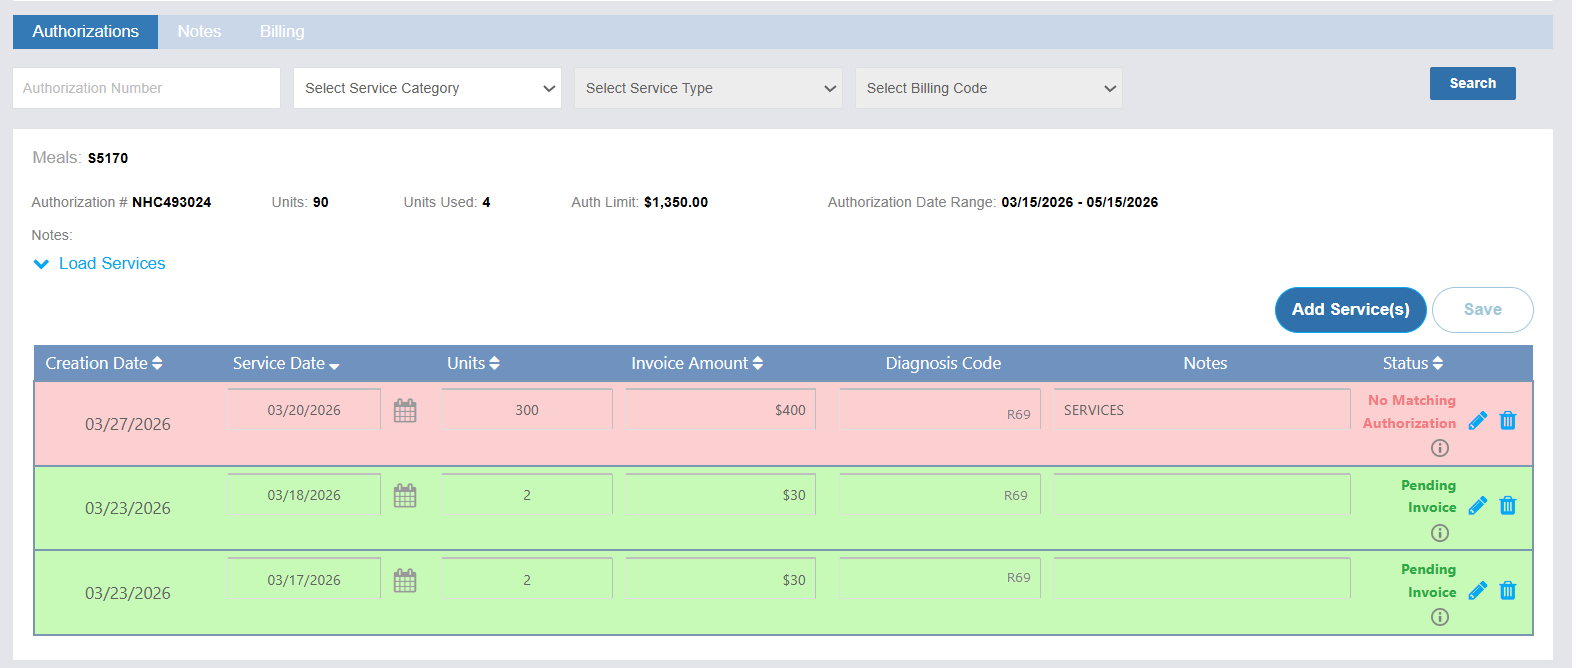The height and width of the screenshot is (668, 1576).
Task: Edit the 03/20/2026 service row with pencil icon
Action: [x=1477, y=421]
